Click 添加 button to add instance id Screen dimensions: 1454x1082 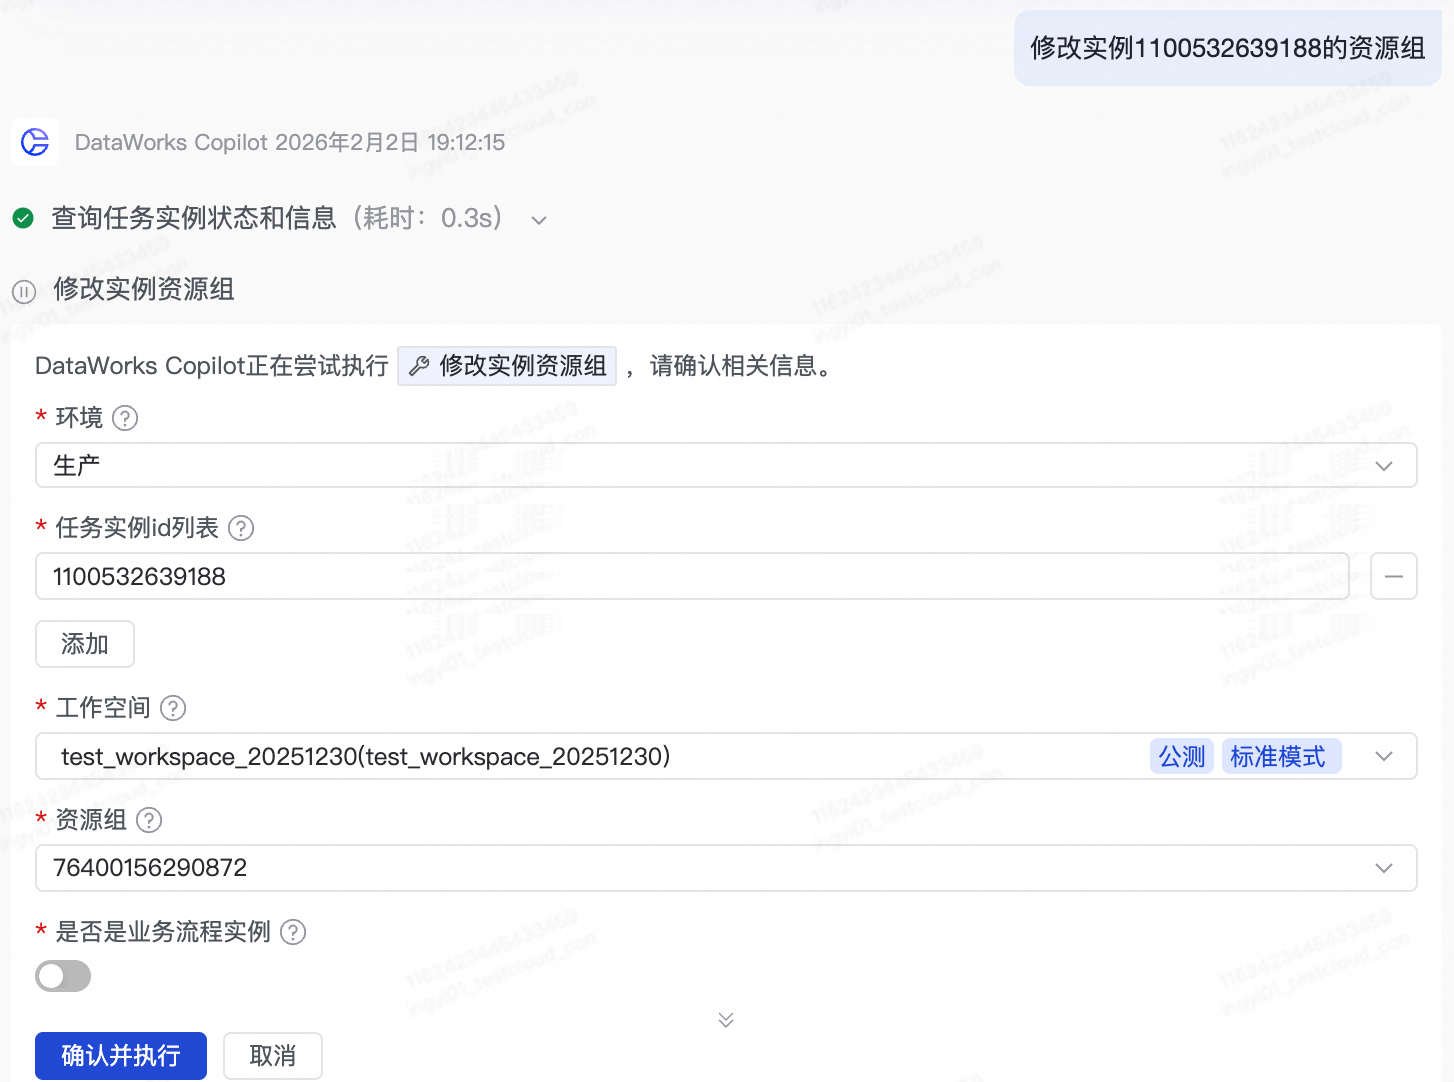(85, 644)
